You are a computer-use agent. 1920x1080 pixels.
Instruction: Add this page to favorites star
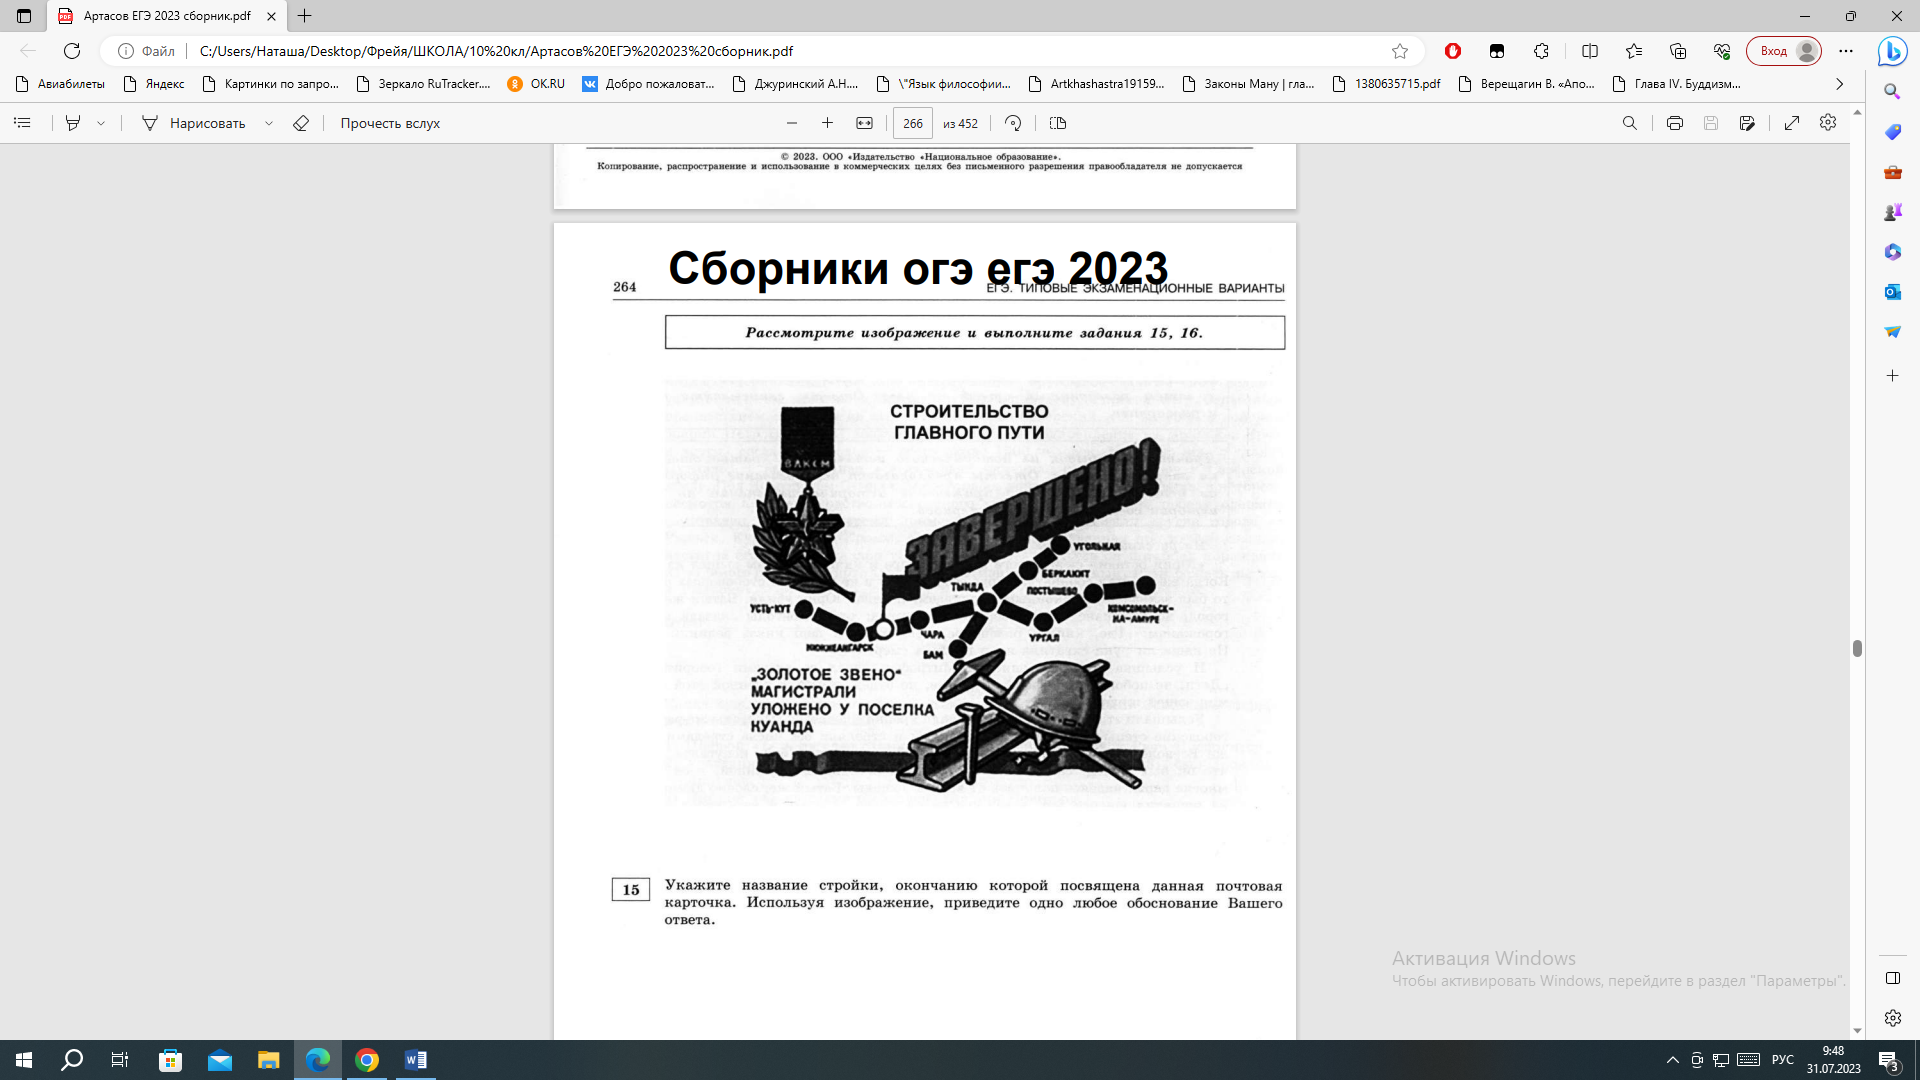1400,51
